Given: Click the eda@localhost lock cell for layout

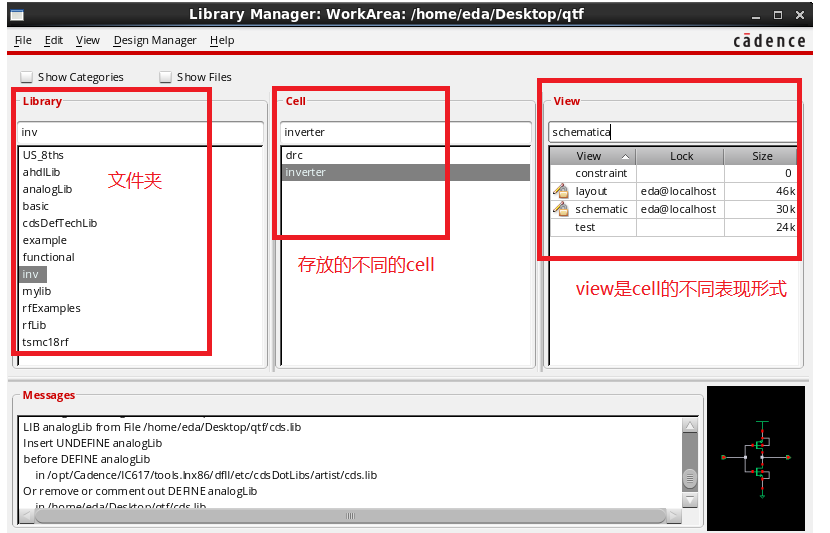Looking at the screenshot, I should coord(680,191).
